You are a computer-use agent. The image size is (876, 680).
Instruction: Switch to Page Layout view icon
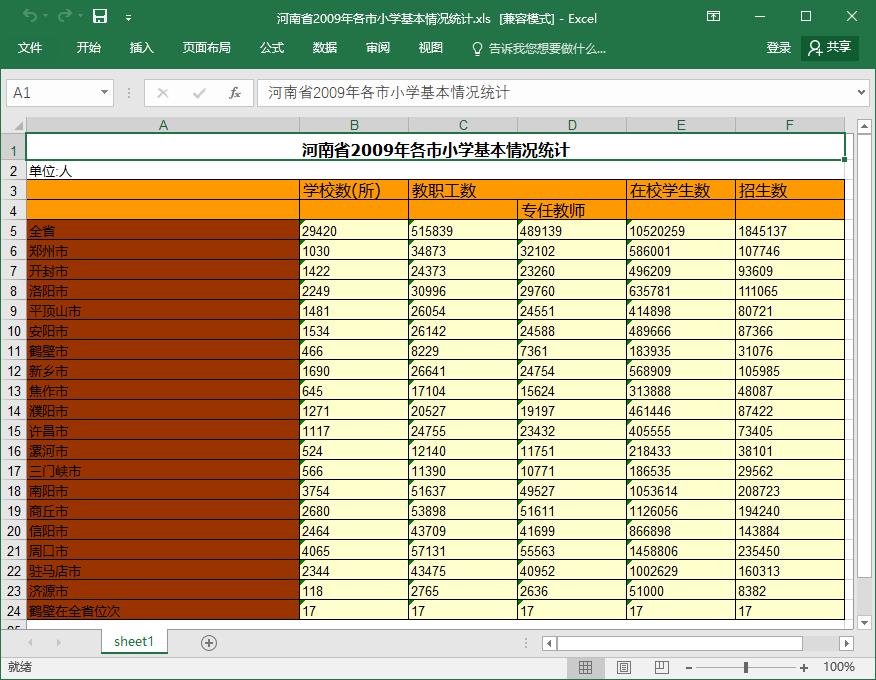tap(623, 667)
